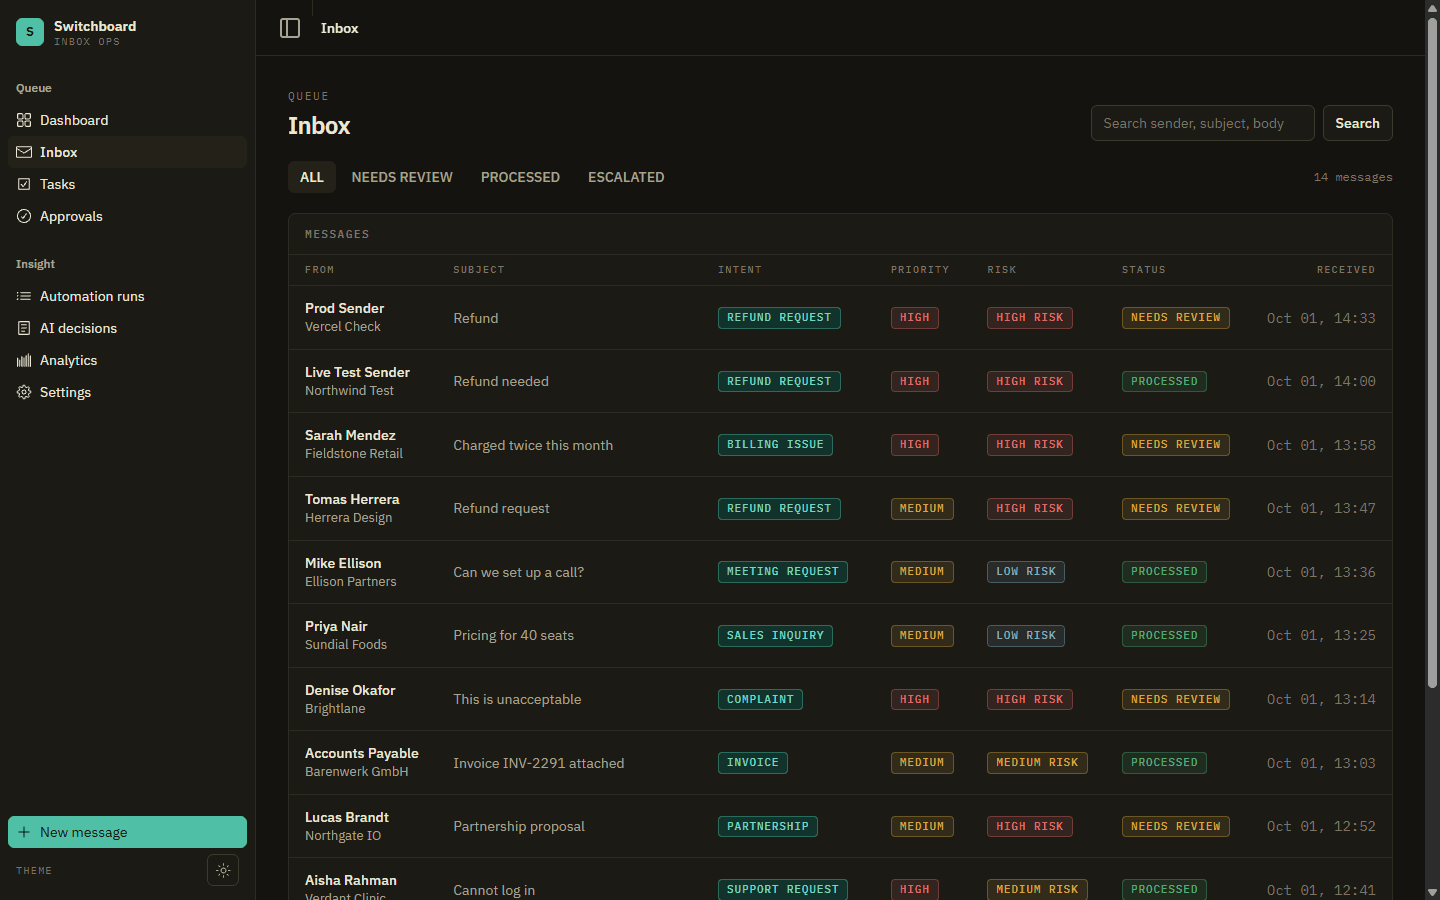Image resolution: width=1440 pixels, height=900 pixels.
Task: Open Approvals in sidebar
Action: tap(127, 216)
